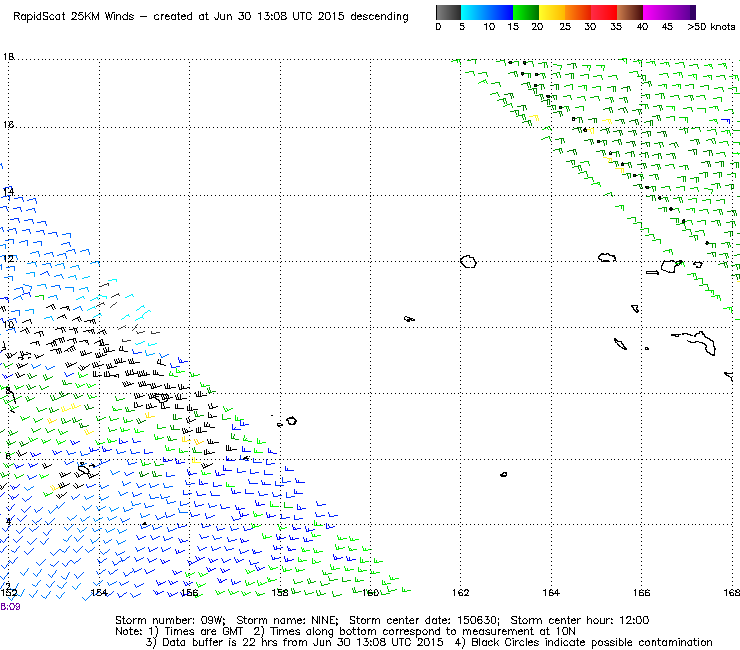Click the latitude label "14" on left axis
Image resolution: width=740 pixels, height=650 pixels.
click(x=8, y=192)
